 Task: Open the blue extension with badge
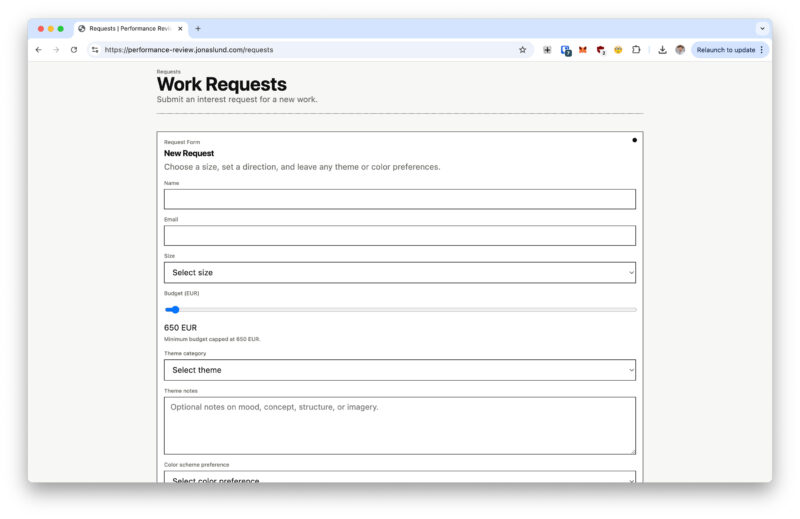(565, 50)
